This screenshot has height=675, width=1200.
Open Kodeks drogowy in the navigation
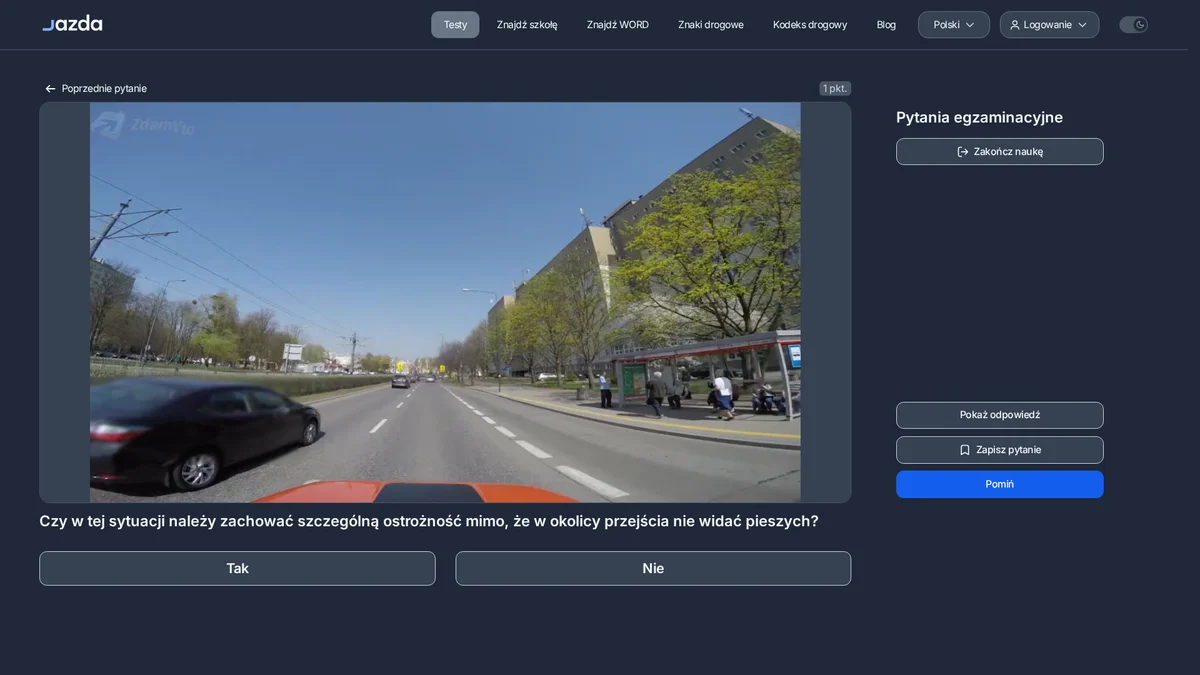pos(810,25)
